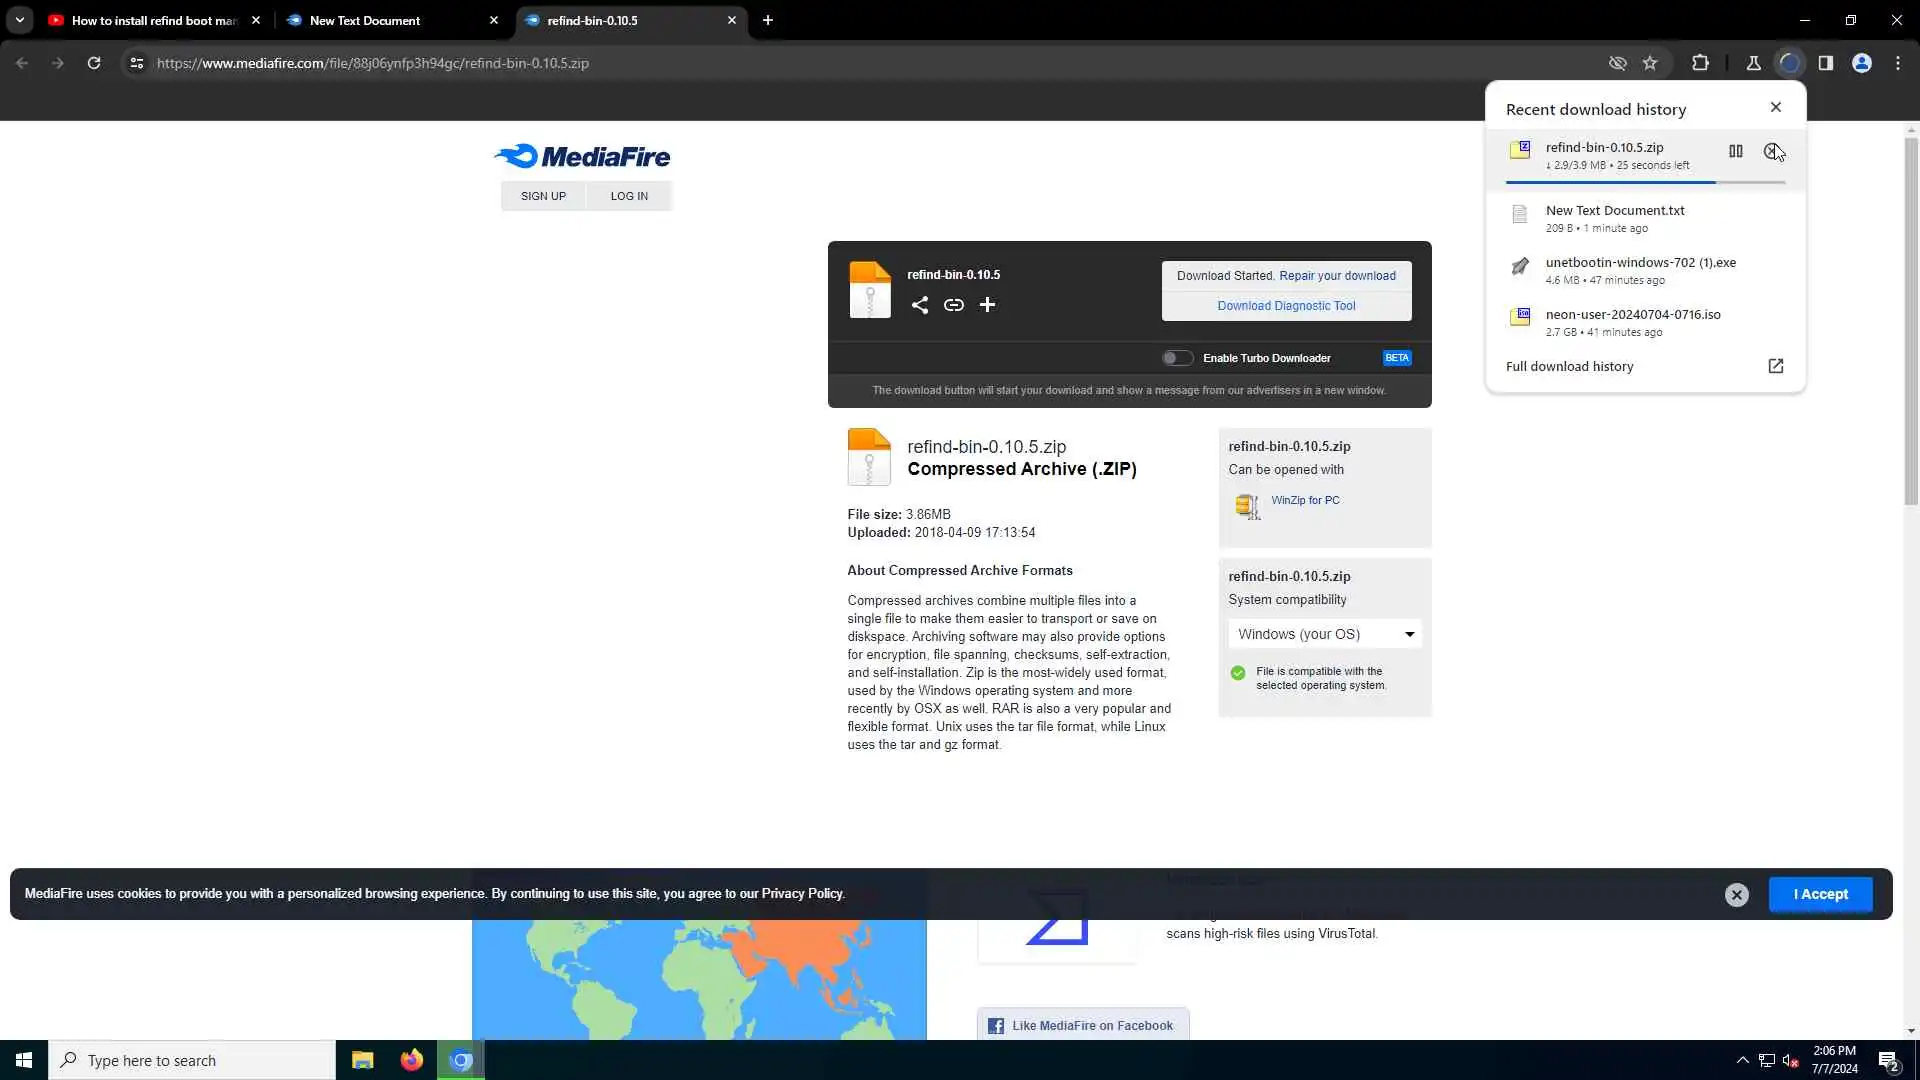Click the Download Diagnostic Tool link
Image resolution: width=1920 pixels, height=1080 pixels.
[1286, 306]
